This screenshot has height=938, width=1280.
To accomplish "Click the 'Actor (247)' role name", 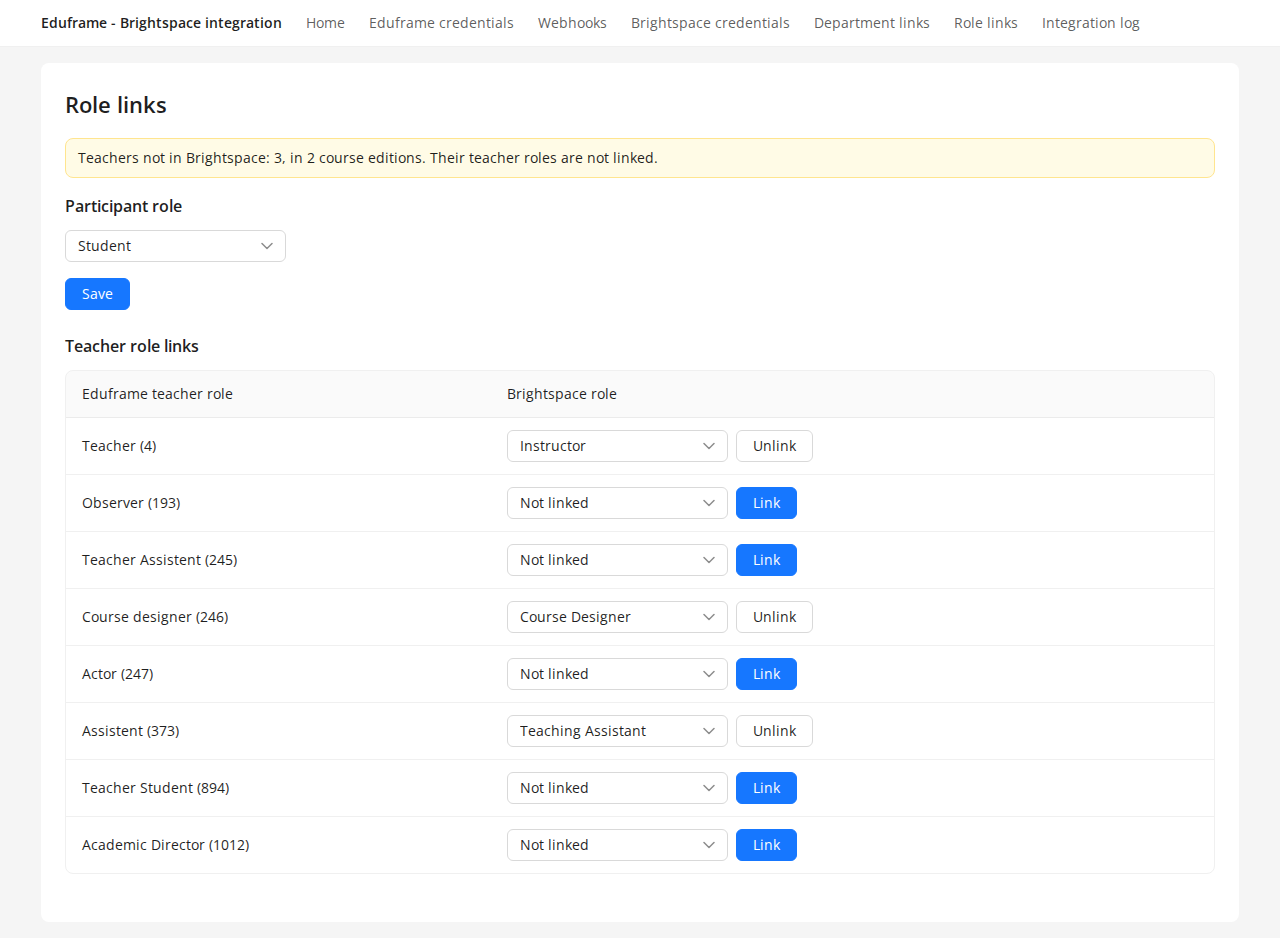I will (x=118, y=674).
